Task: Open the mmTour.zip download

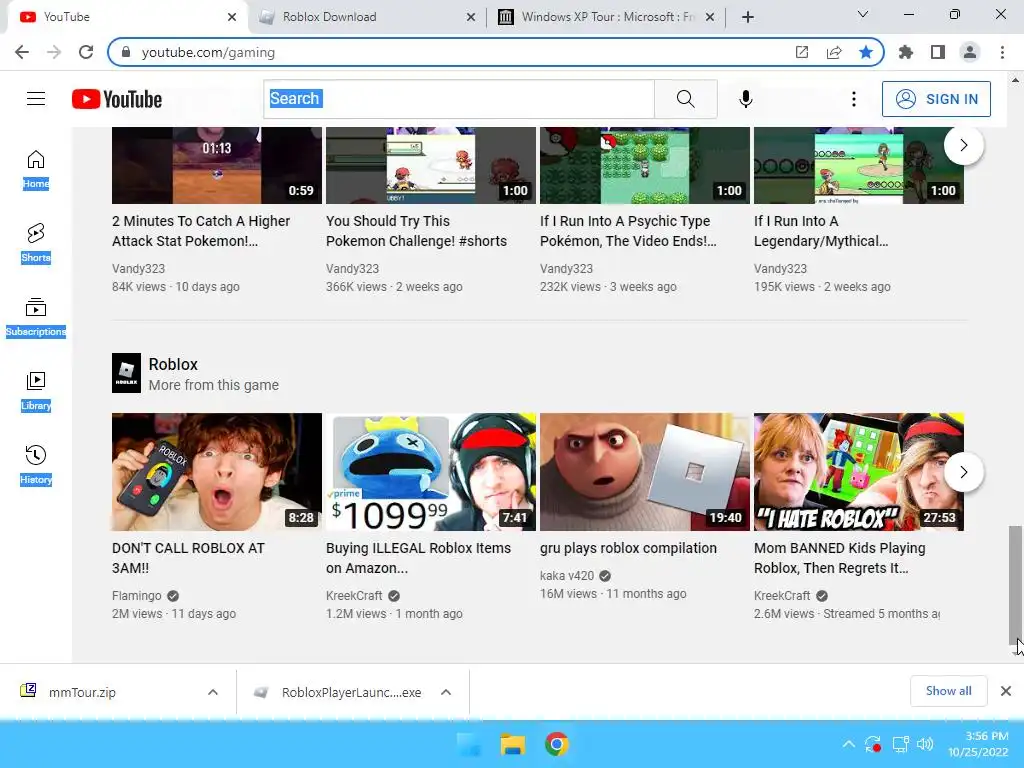Action: (x=82, y=692)
